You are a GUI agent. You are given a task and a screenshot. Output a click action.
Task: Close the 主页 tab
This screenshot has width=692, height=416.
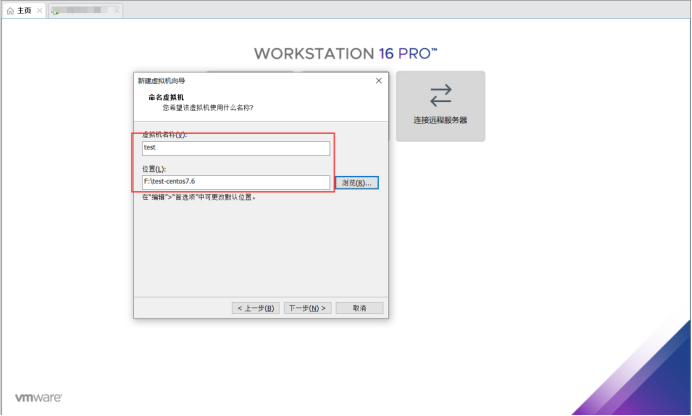(x=39, y=11)
